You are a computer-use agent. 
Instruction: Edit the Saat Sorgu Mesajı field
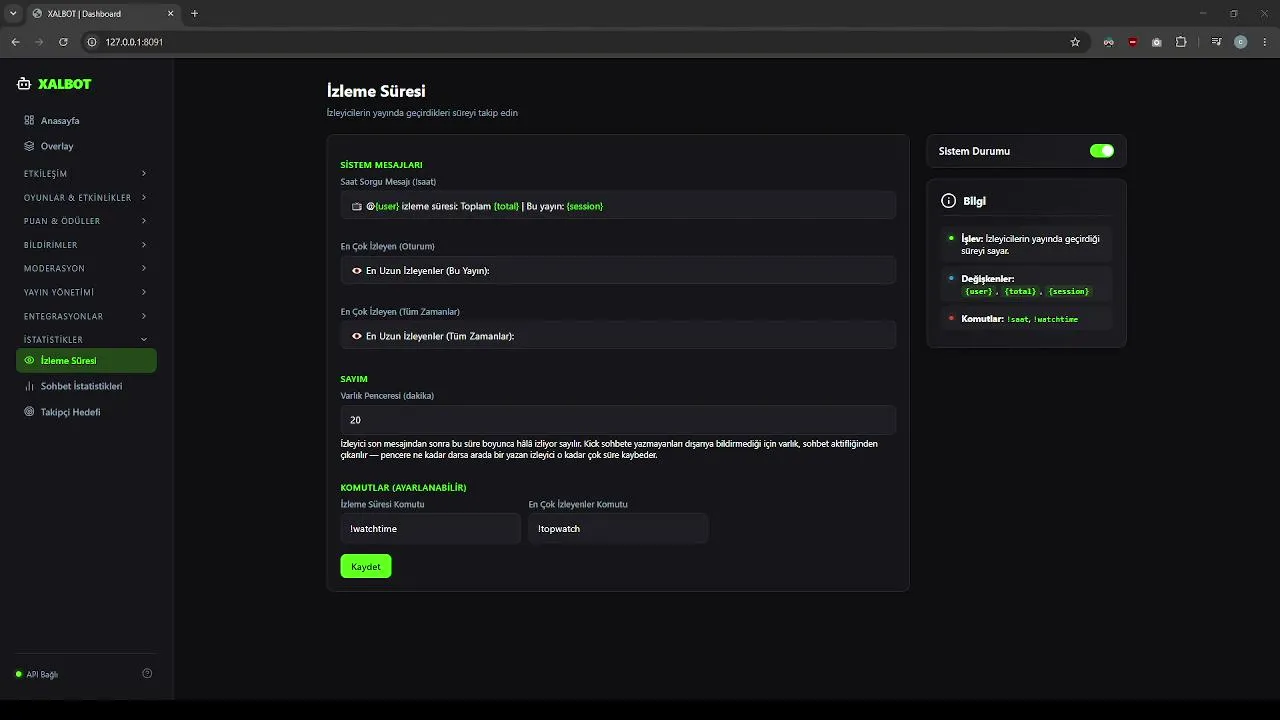[x=618, y=206]
